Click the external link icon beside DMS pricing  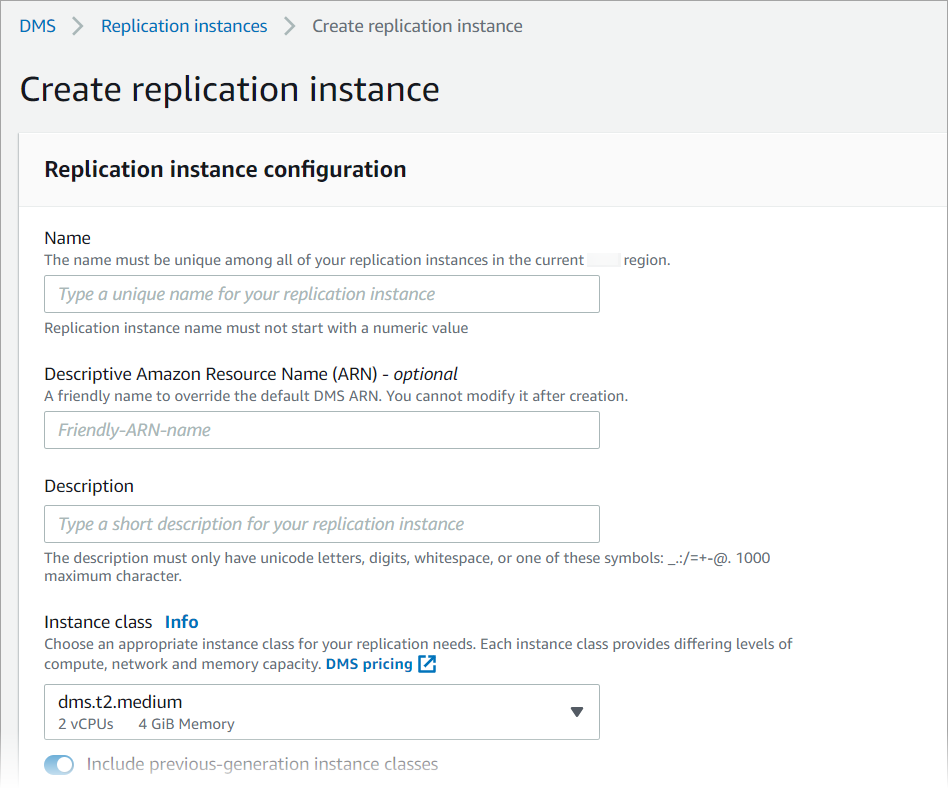click(x=427, y=664)
